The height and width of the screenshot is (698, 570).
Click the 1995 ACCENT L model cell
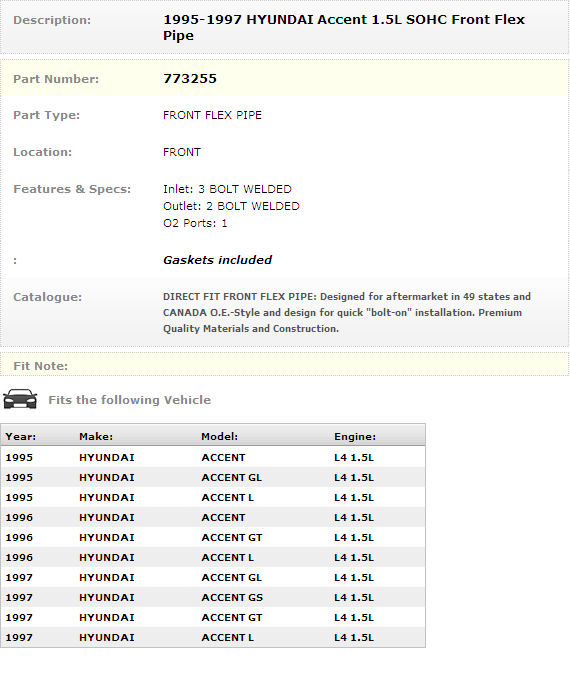click(x=228, y=497)
